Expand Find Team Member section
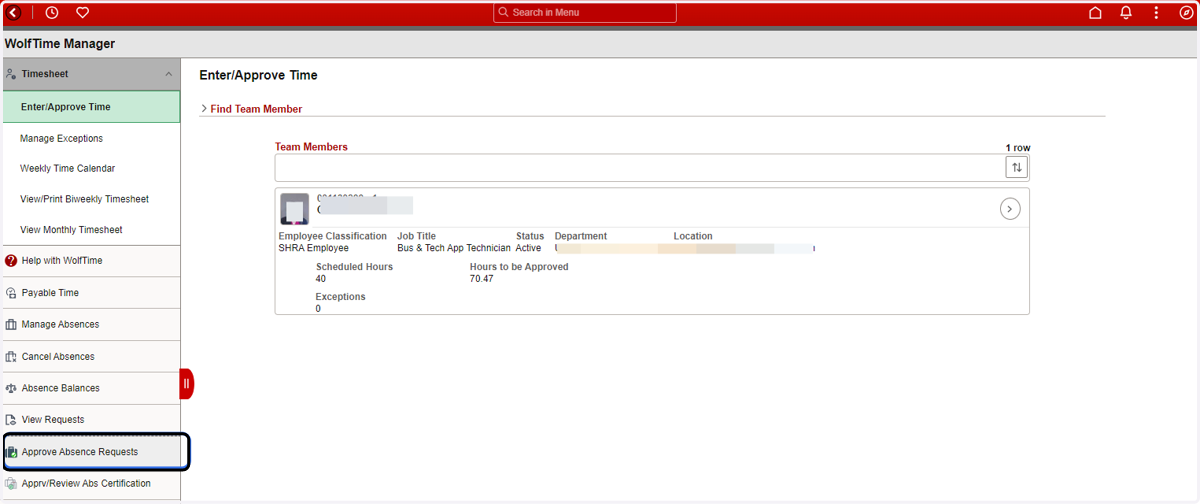The height and width of the screenshot is (504, 1200). point(251,109)
